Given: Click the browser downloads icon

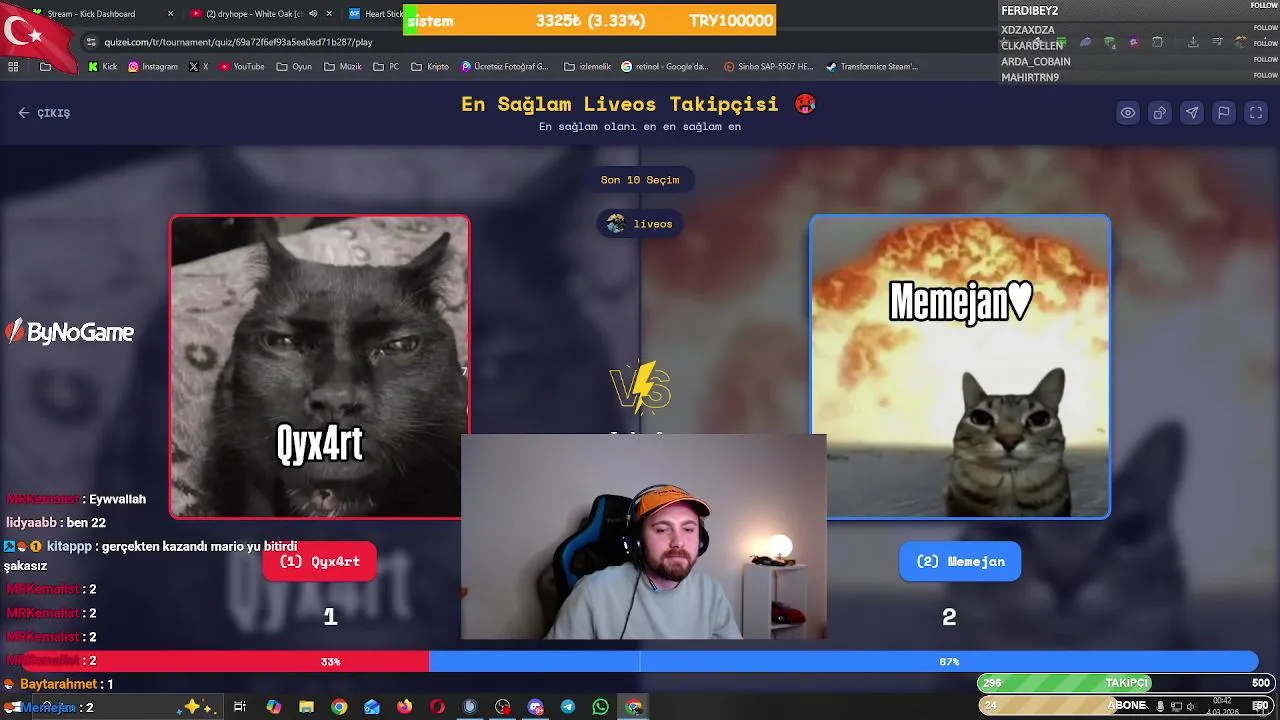Looking at the screenshot, I should pos(1193,42).
